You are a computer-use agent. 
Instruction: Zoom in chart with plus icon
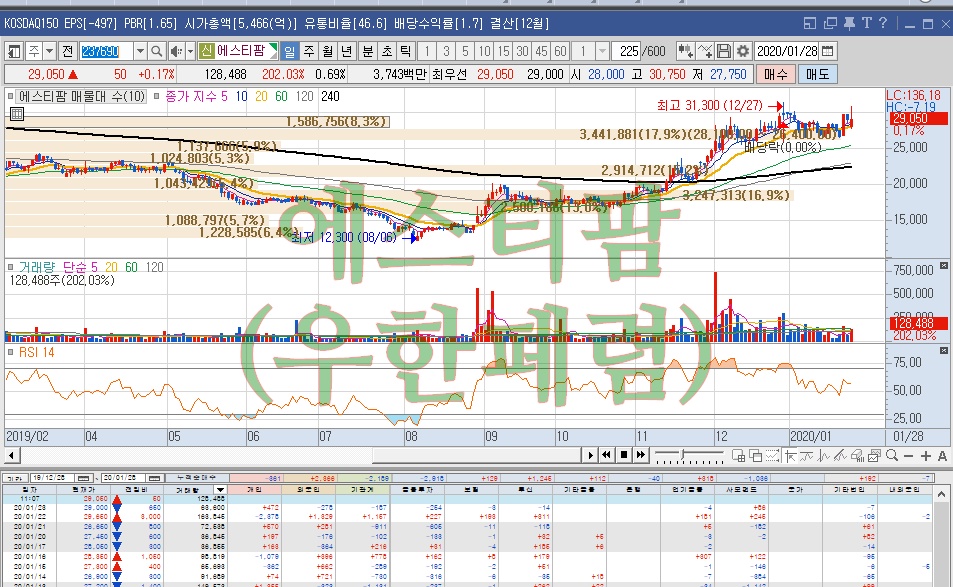point(926,456)
